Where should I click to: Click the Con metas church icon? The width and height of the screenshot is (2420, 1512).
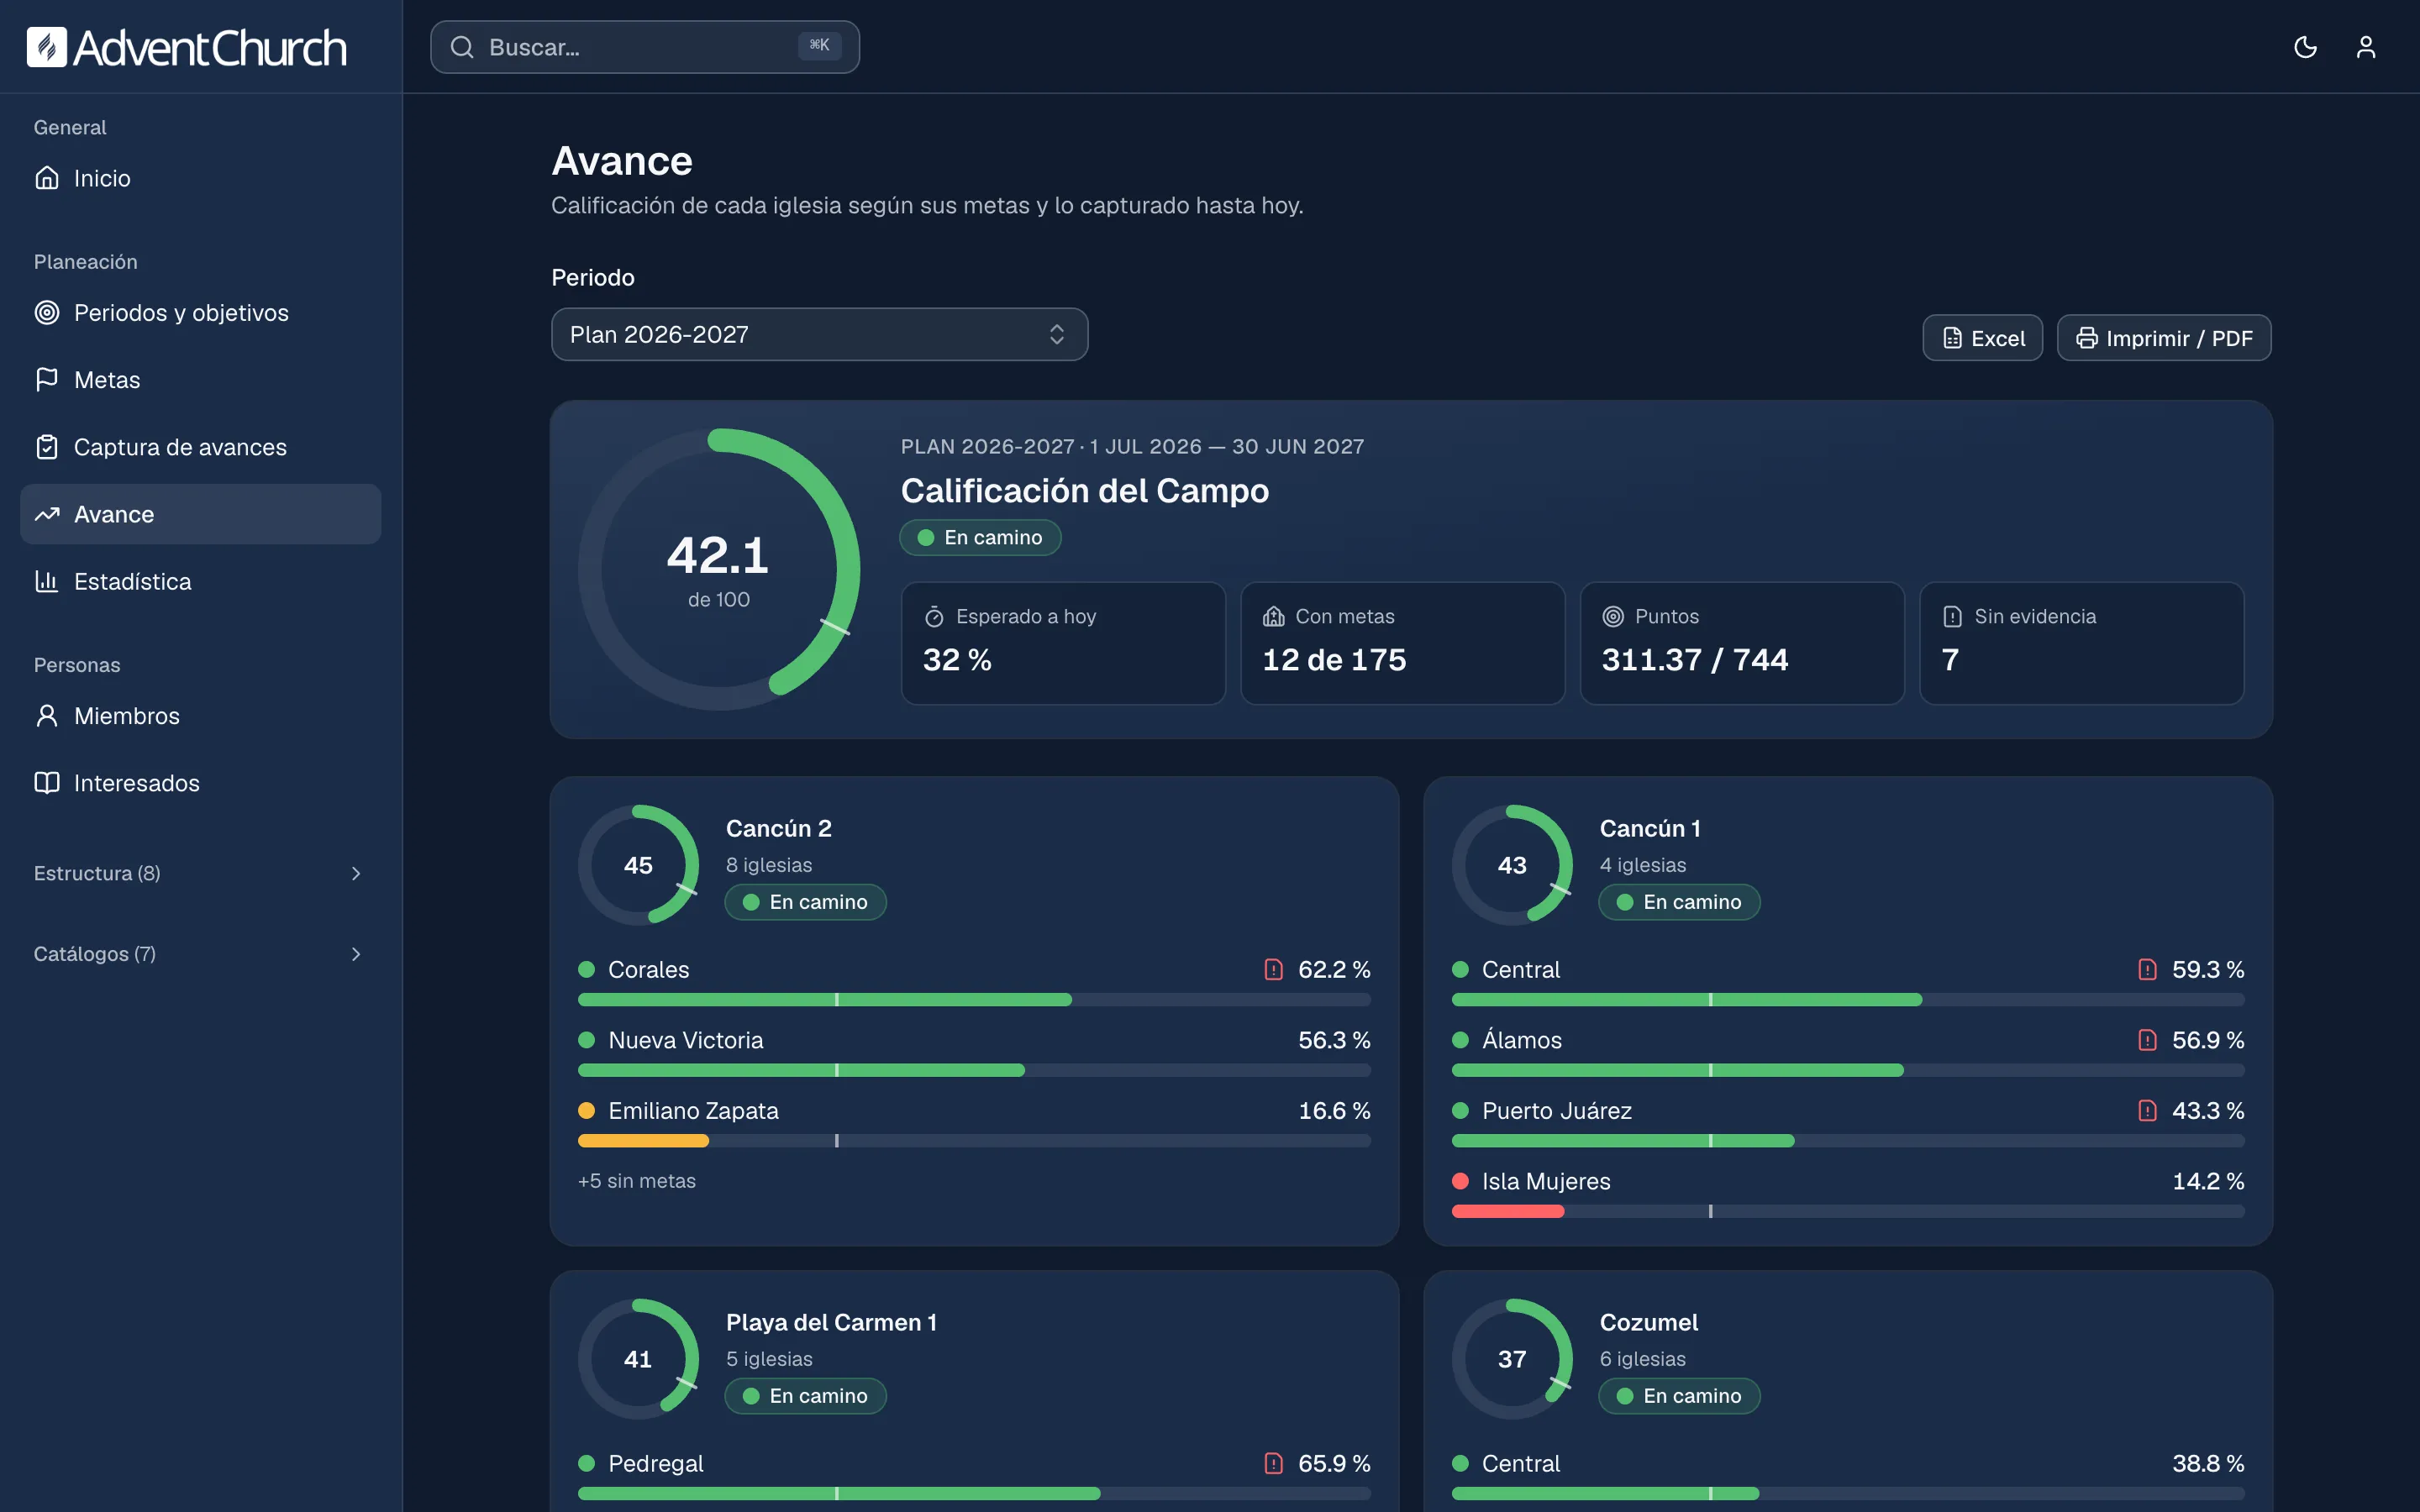1273,617
